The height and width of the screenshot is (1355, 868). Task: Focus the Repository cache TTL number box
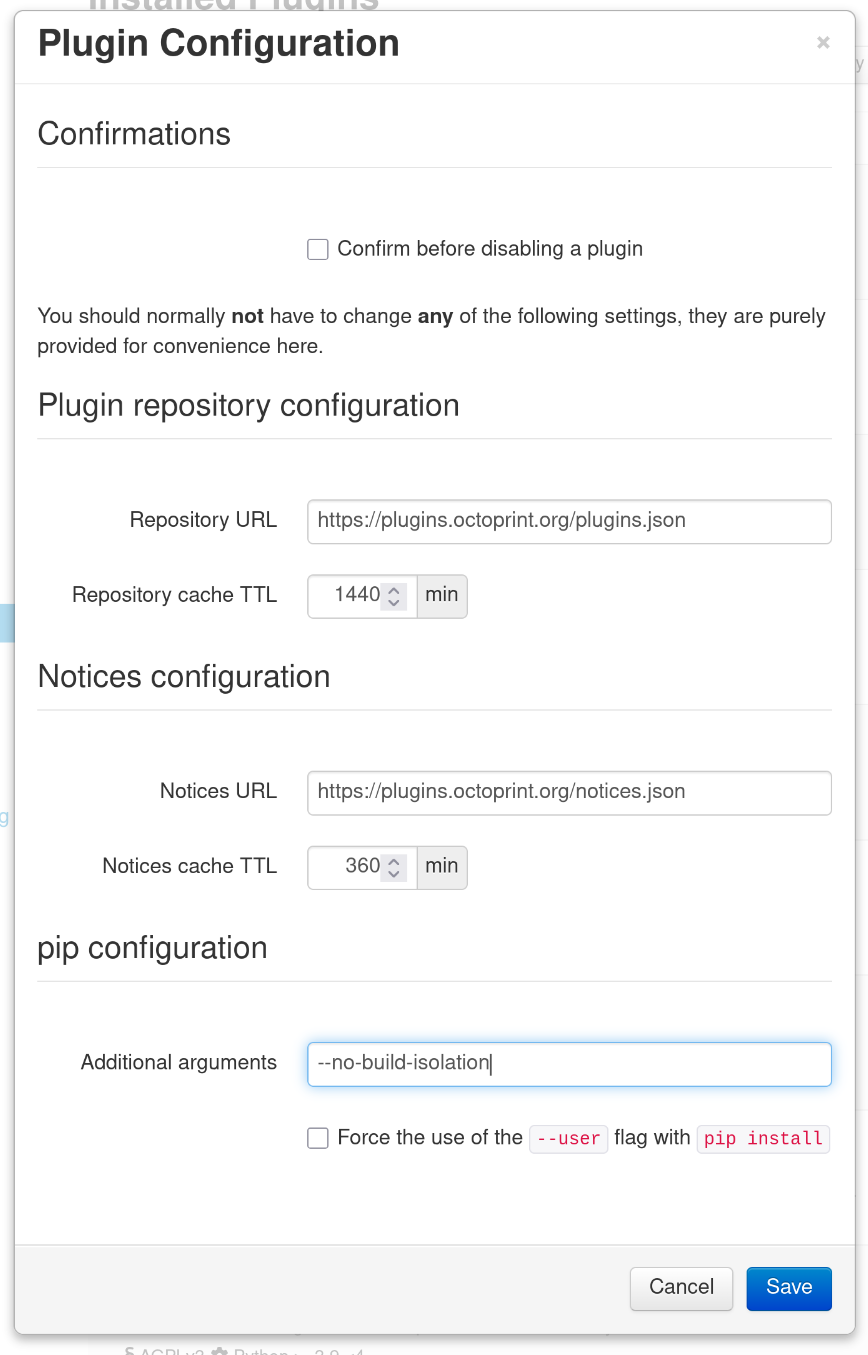click(346, 596)
